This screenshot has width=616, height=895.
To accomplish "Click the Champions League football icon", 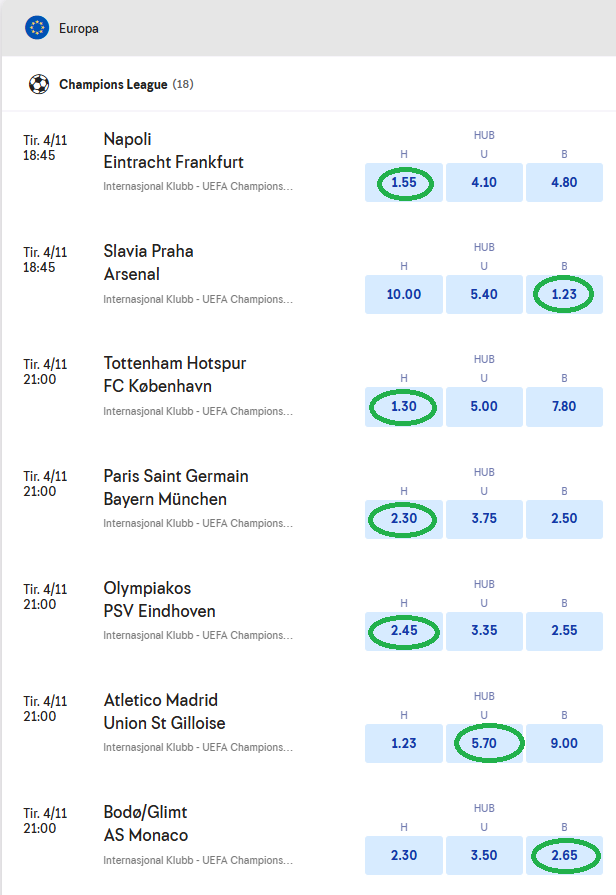I will [x=39, y=85].
